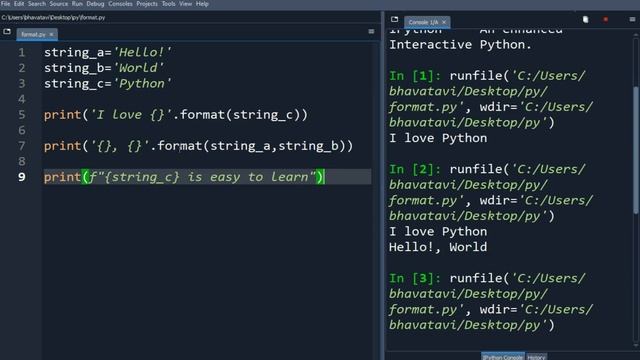
Task: Click 'Hello!, World' console output
Action: (x=438, y=247)
